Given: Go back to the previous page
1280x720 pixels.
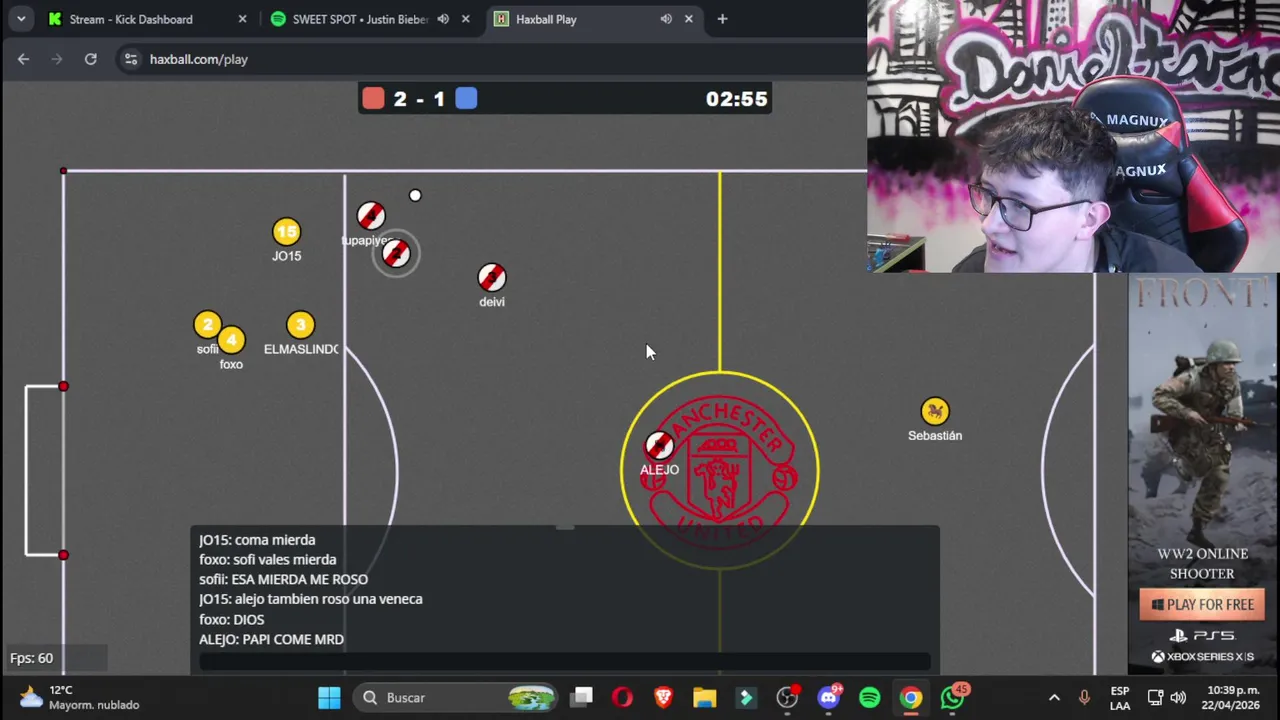Looking at the screenshot, I should click(23, 59).
